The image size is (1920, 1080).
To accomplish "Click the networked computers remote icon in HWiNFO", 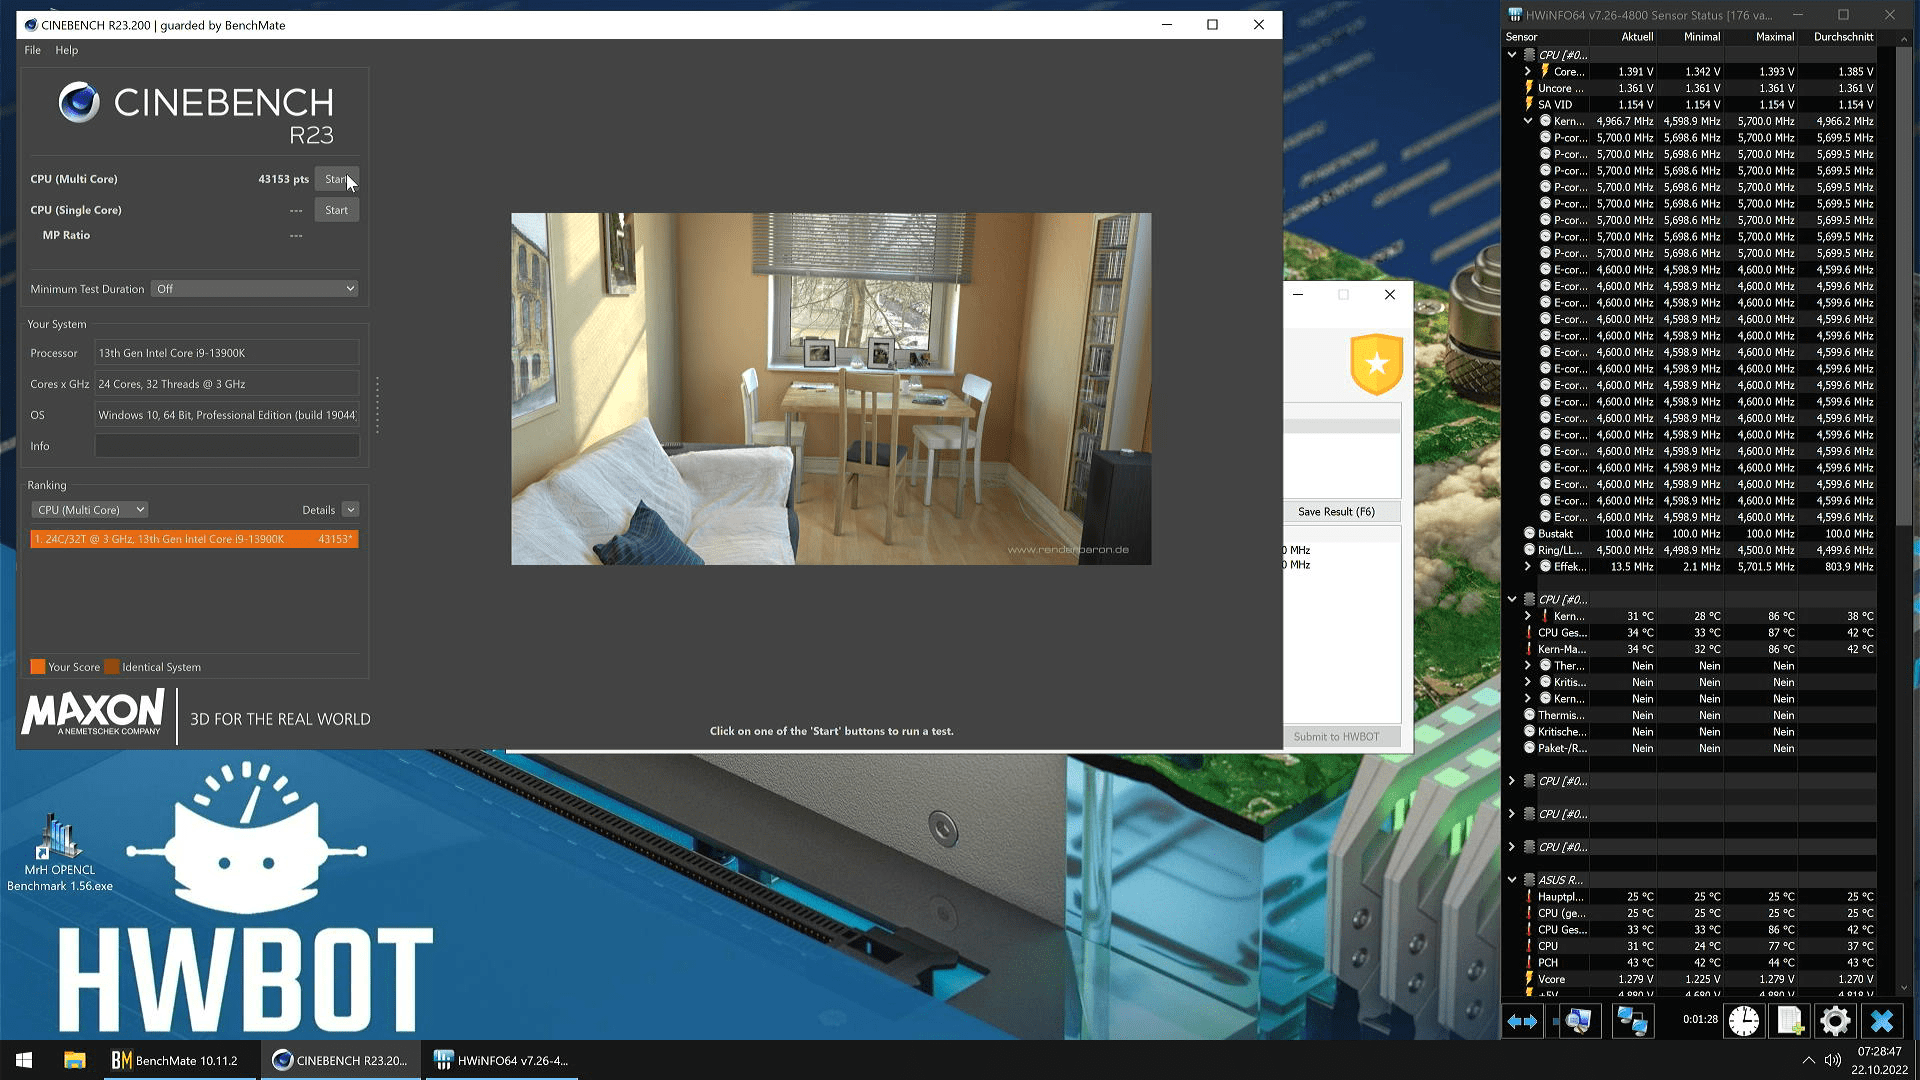I will [1632, 1021].
